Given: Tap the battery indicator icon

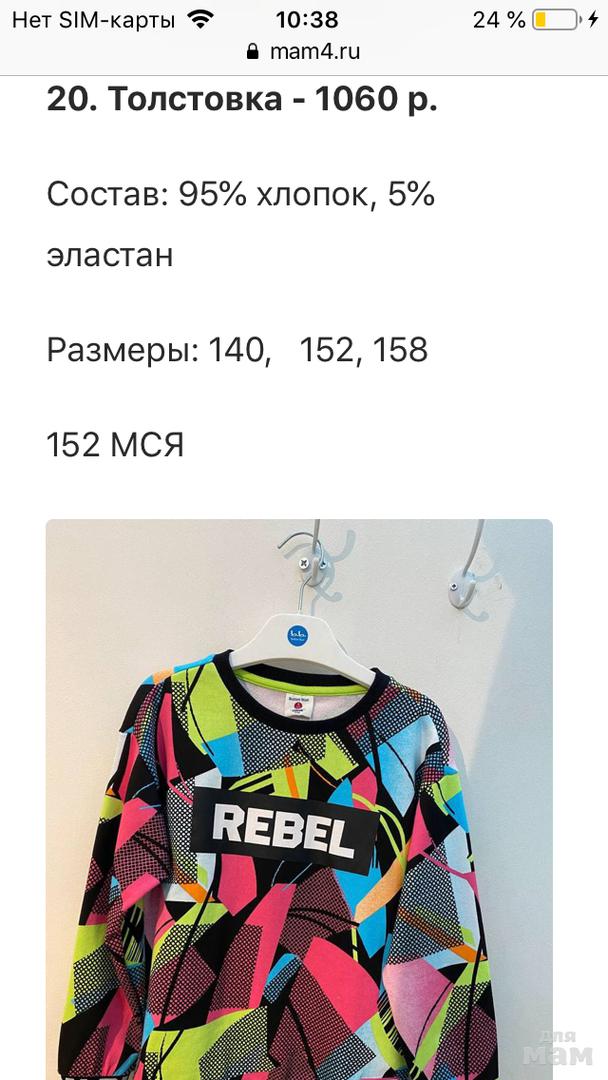Looking at the screenshot, I should click(x=556, y=19).
